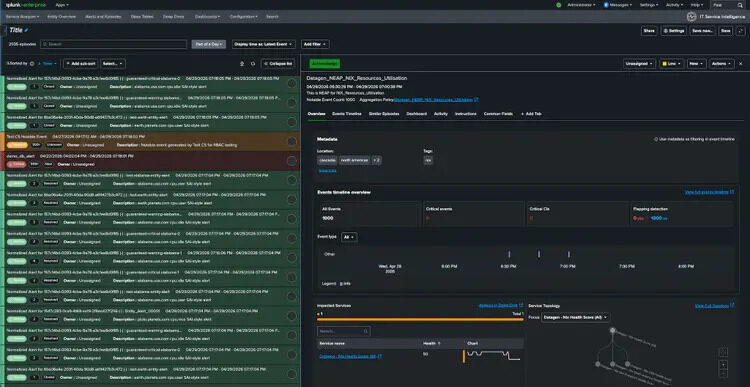The image size is (750, 387).
Task: Click the Save new... button
Action: 703,31
